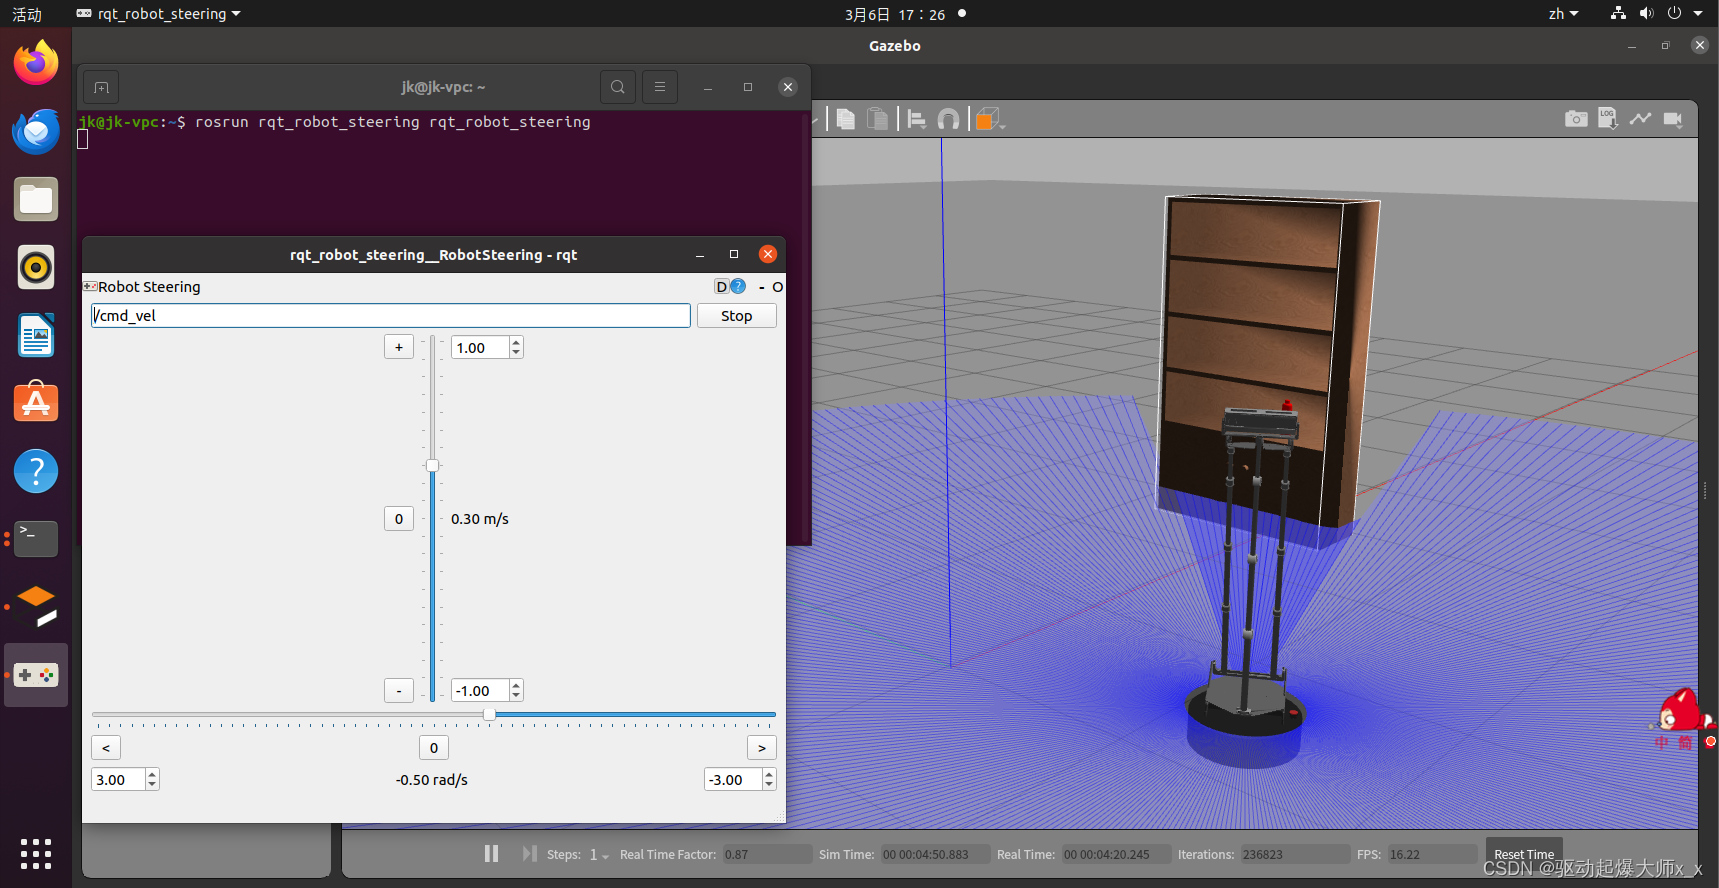Reset linear speed with vertical 0 button

[399, 519]
